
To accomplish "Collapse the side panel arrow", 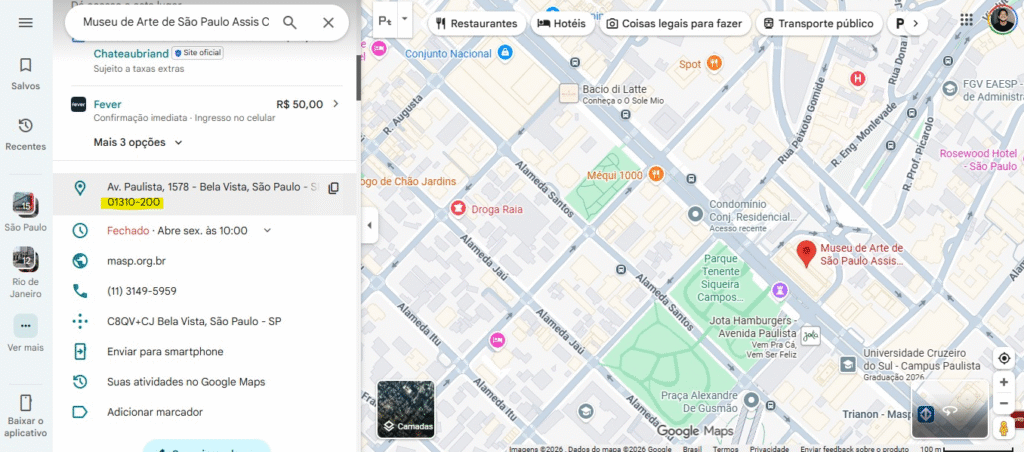I will click(x=369, y=225).
